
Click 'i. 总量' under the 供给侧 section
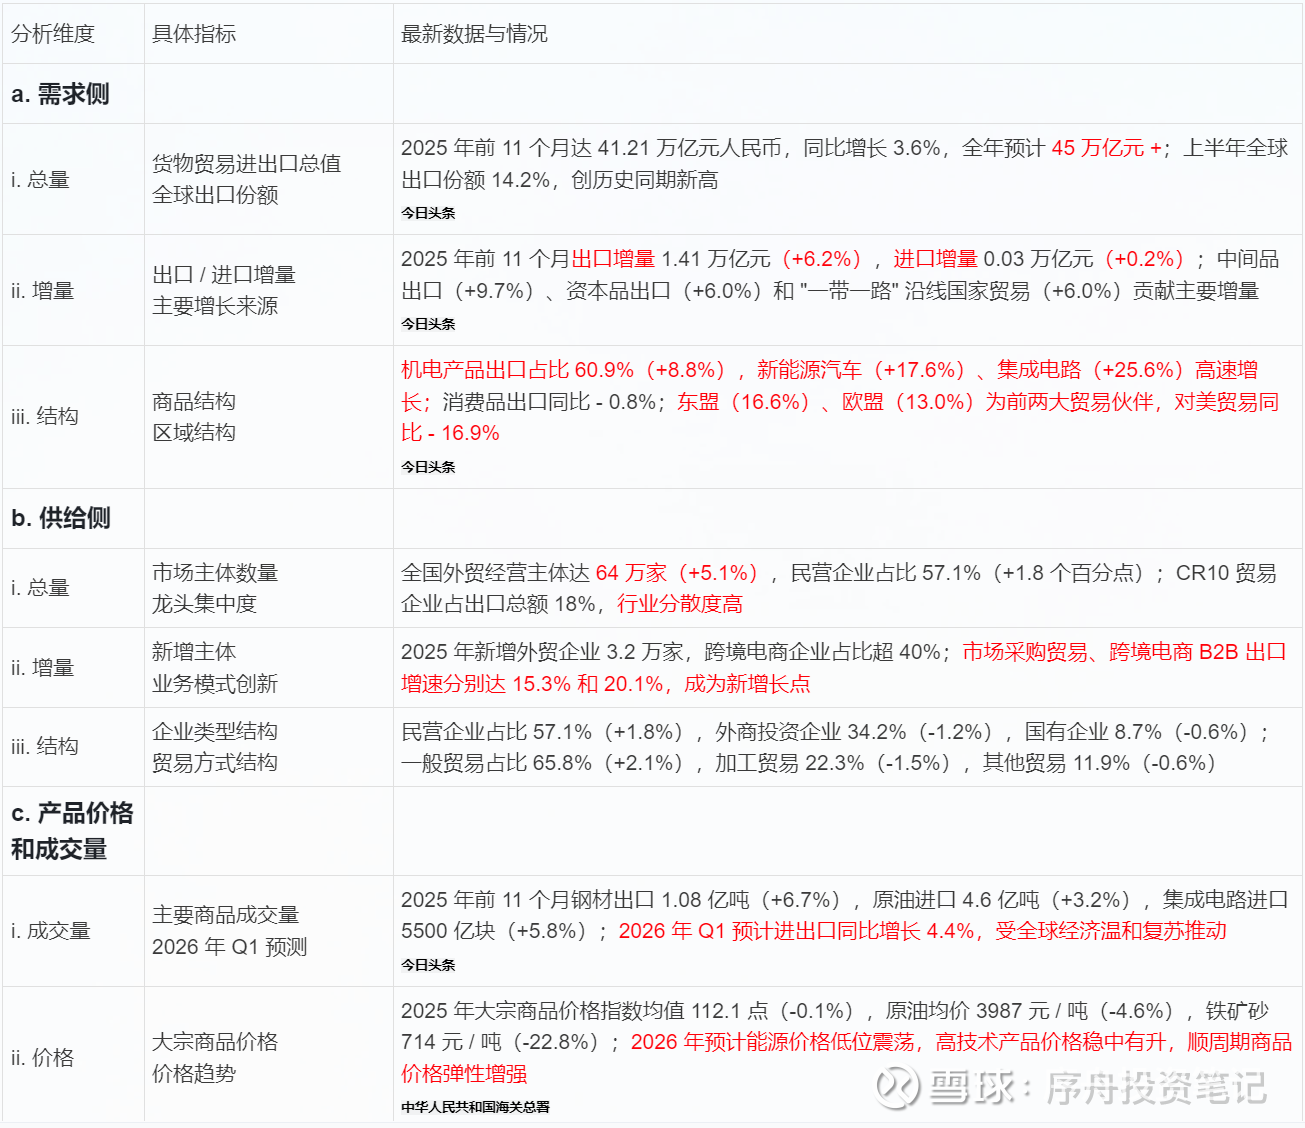click(x=40, y=588)
